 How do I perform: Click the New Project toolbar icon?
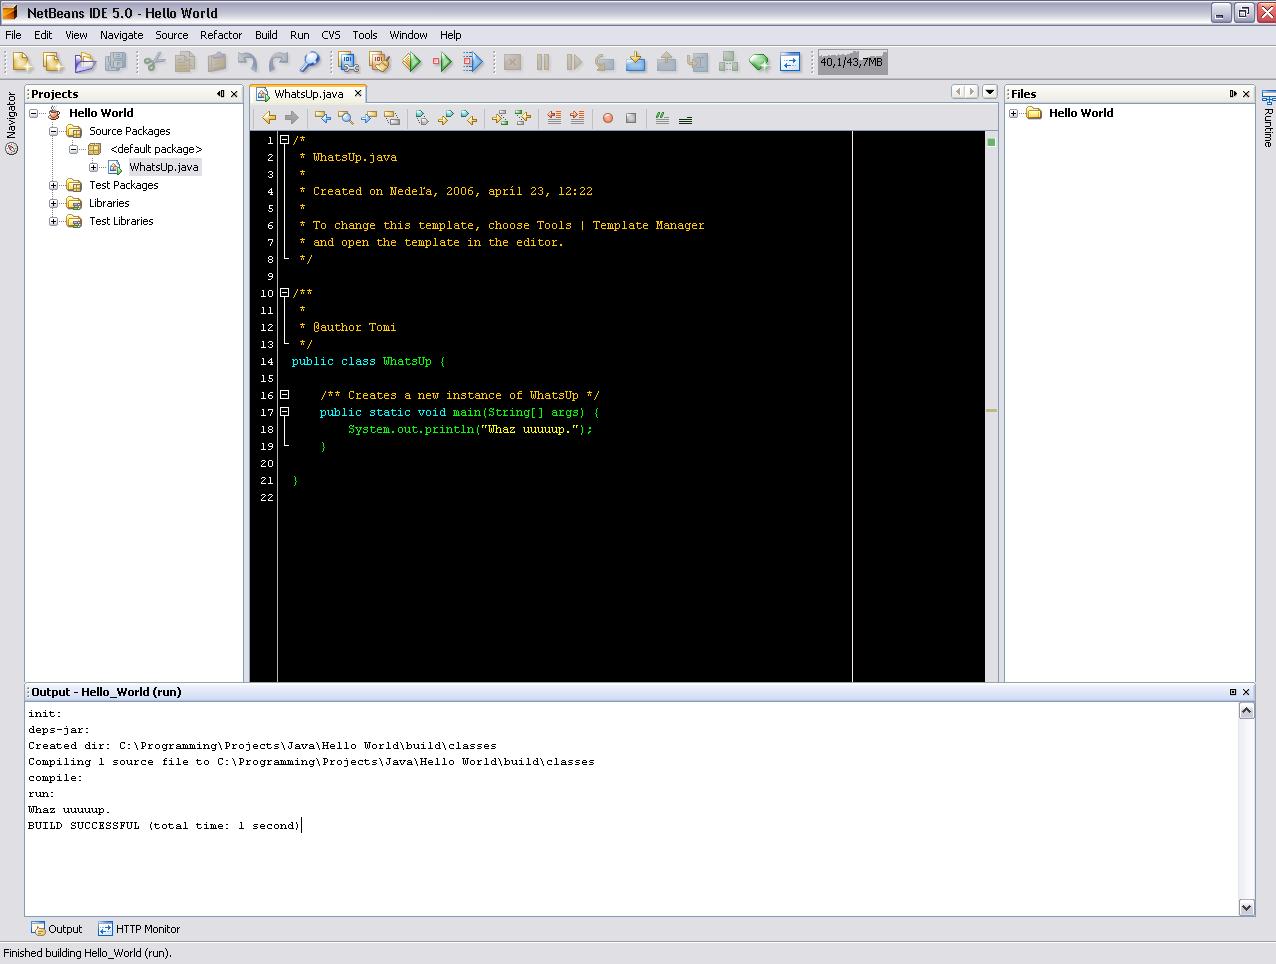coord(53,62)
